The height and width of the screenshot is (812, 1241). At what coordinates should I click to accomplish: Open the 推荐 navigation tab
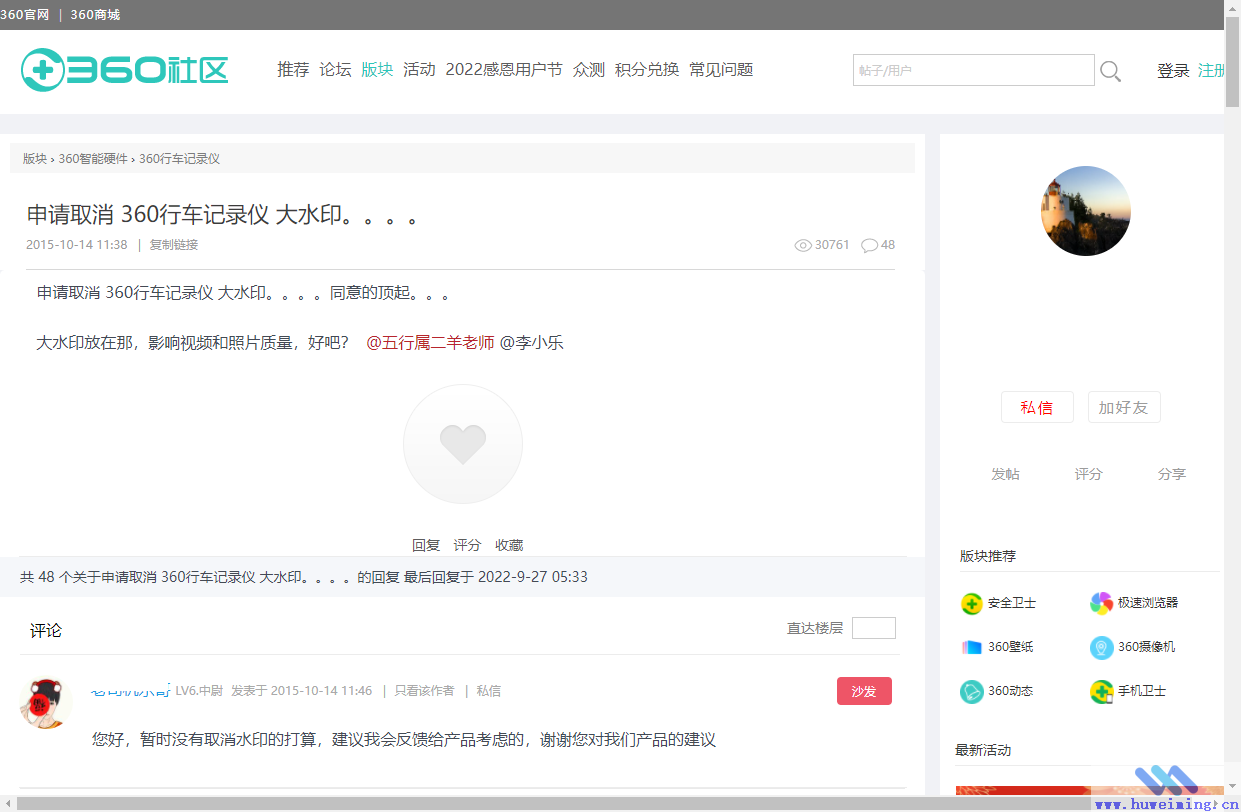click(x=293, y=70)
